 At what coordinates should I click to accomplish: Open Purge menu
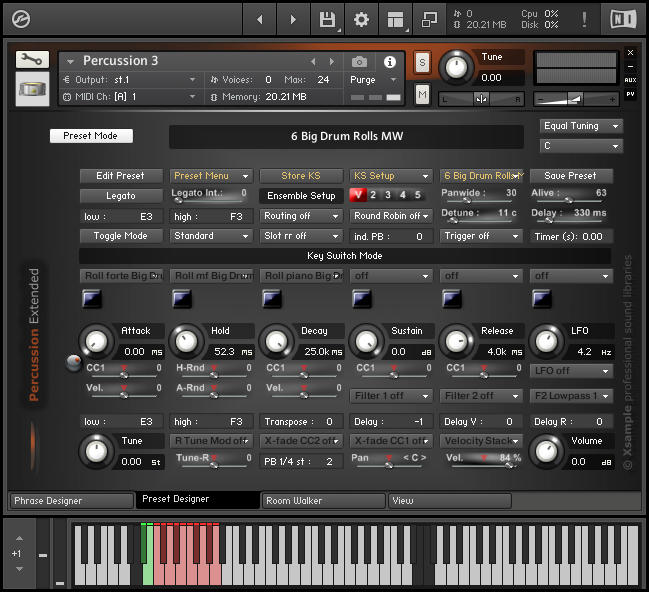tap(373, 80)
